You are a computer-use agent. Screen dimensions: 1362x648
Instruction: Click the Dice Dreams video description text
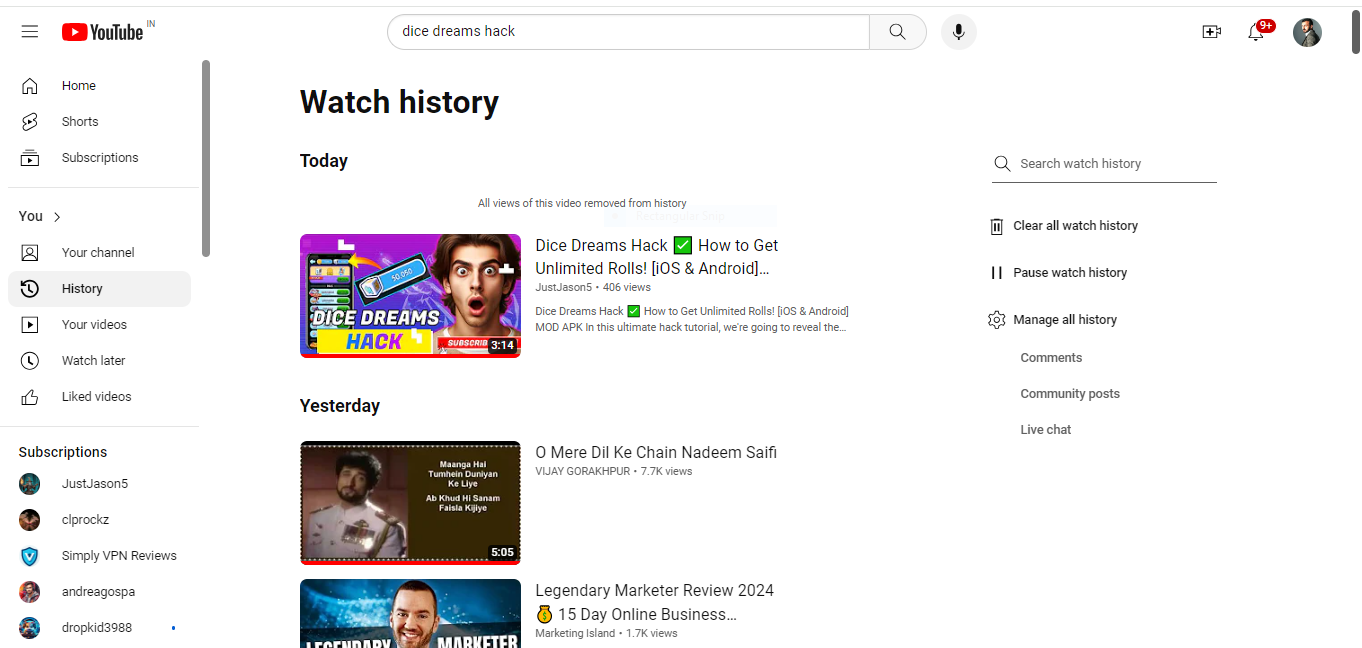[x=692, y=319]
